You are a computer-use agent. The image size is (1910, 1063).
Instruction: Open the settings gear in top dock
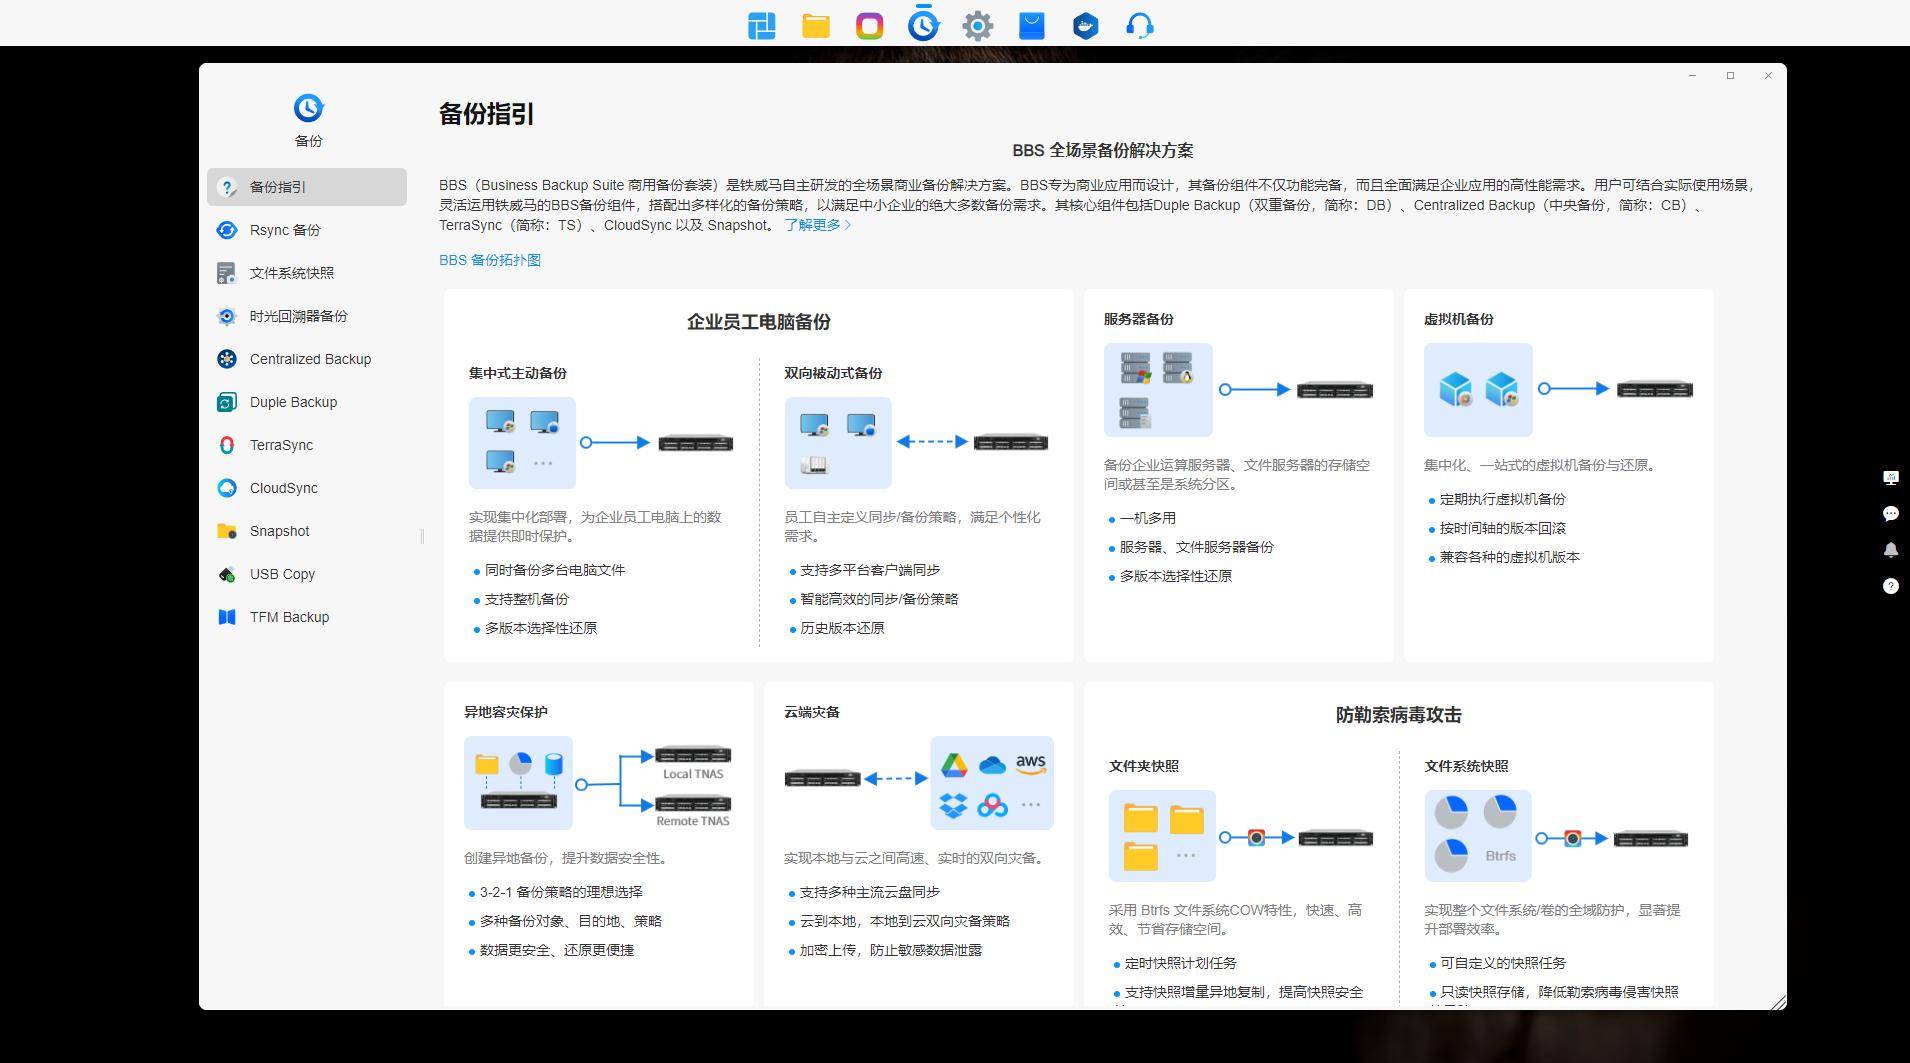(977, 26)
